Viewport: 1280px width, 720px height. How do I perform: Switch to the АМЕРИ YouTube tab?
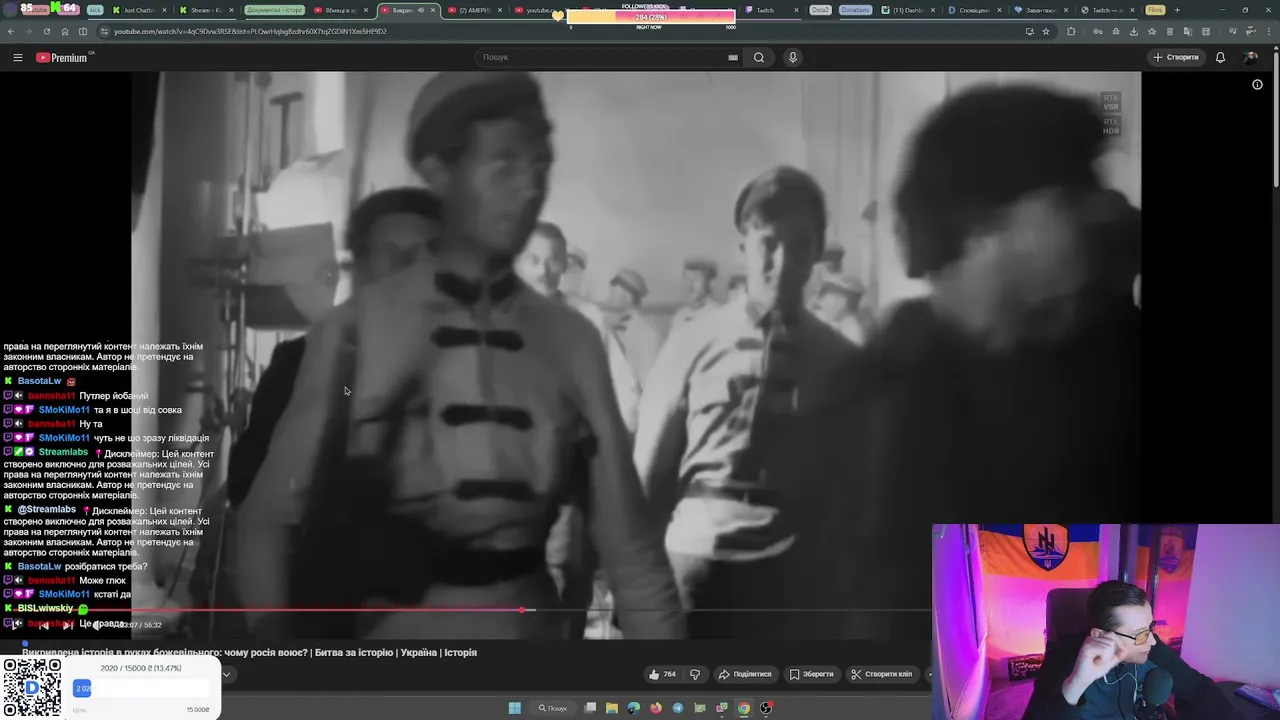click(x=475, y=10)
